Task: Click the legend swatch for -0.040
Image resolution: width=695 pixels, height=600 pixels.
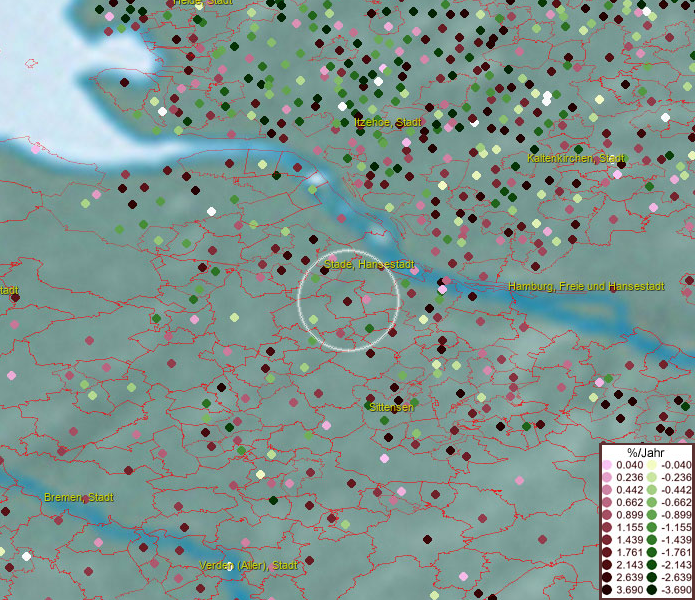Action: point(652,465)
